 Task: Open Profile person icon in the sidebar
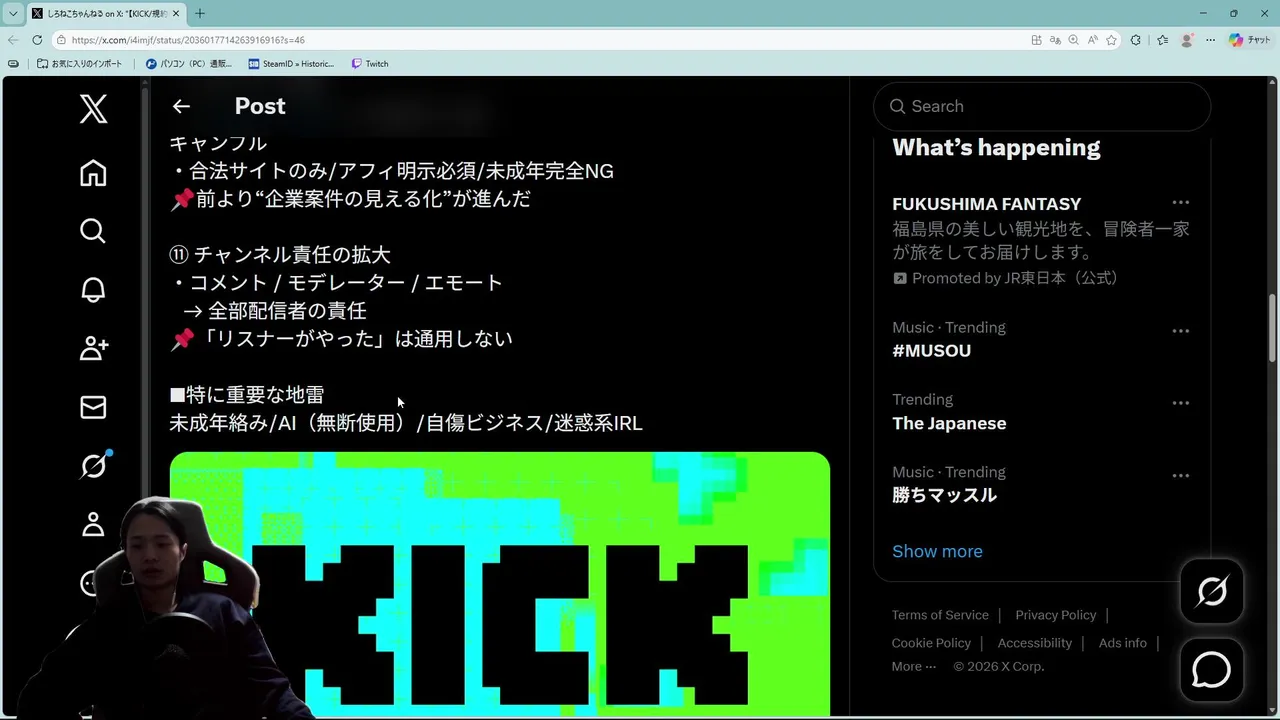click(x=93, y=524)
